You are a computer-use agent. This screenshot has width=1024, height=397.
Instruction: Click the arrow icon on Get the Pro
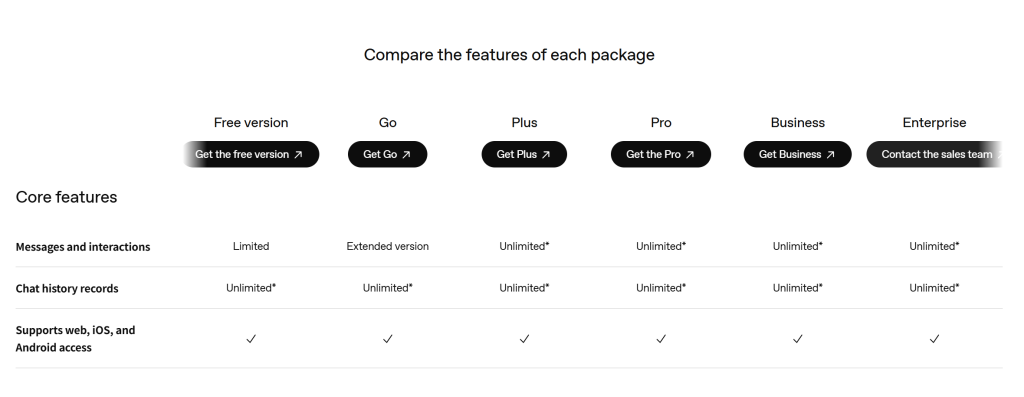690,155
